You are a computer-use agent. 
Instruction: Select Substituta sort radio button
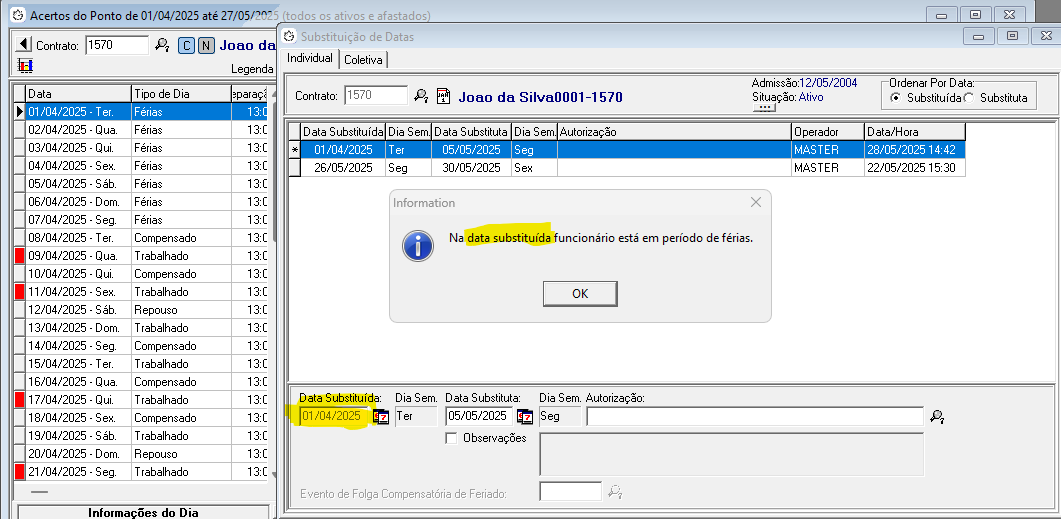click(969, 98)
